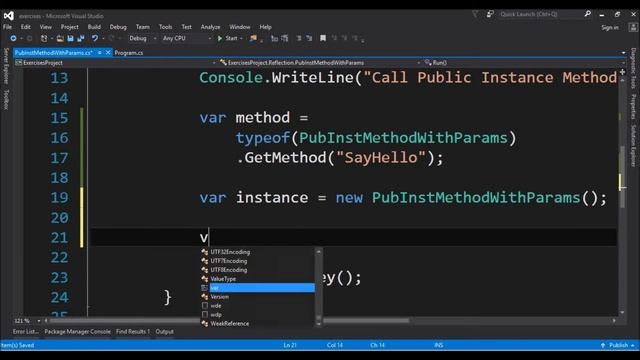The image size is (640, 360).
Task: Click the Save All toolbar icon
Action: tap(81, 38)
